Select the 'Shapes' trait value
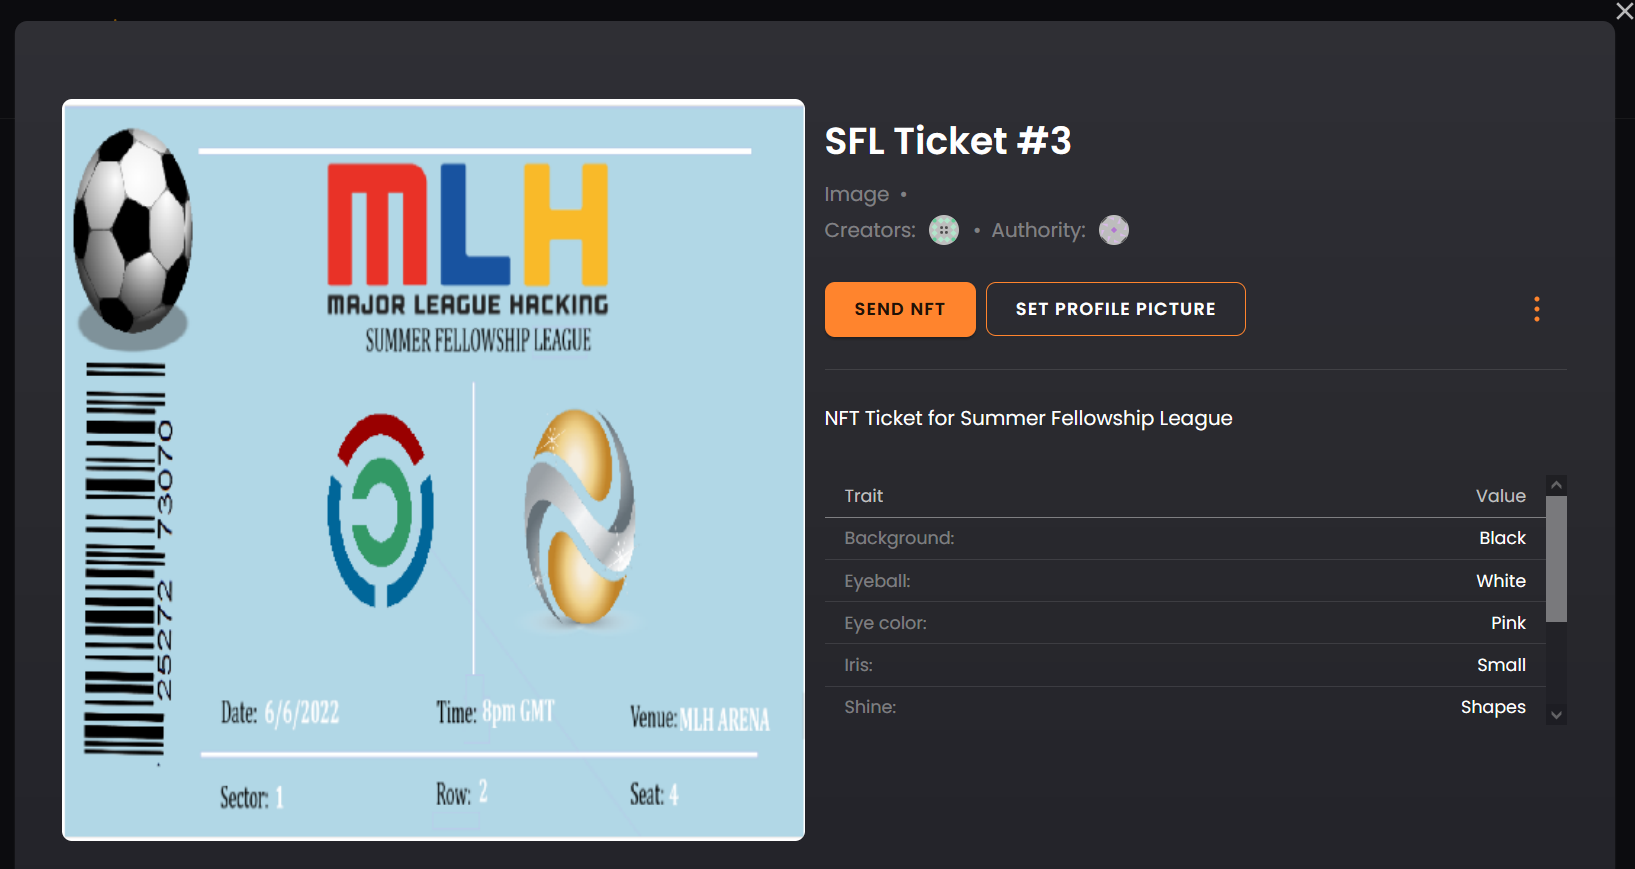Viewport: 1635px width, 869px height. pyautogui.click(x=1493, y=707)
